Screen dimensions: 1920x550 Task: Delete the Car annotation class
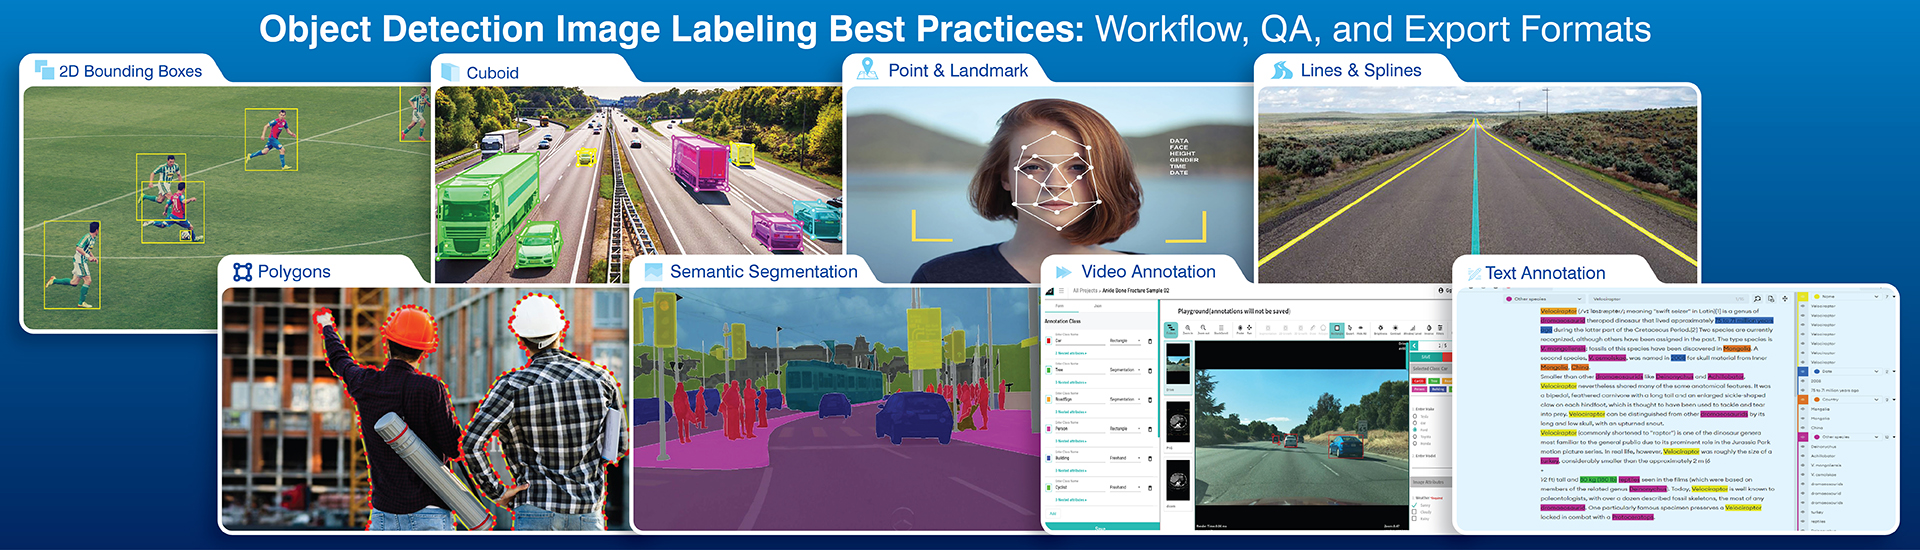point(1150,341)
